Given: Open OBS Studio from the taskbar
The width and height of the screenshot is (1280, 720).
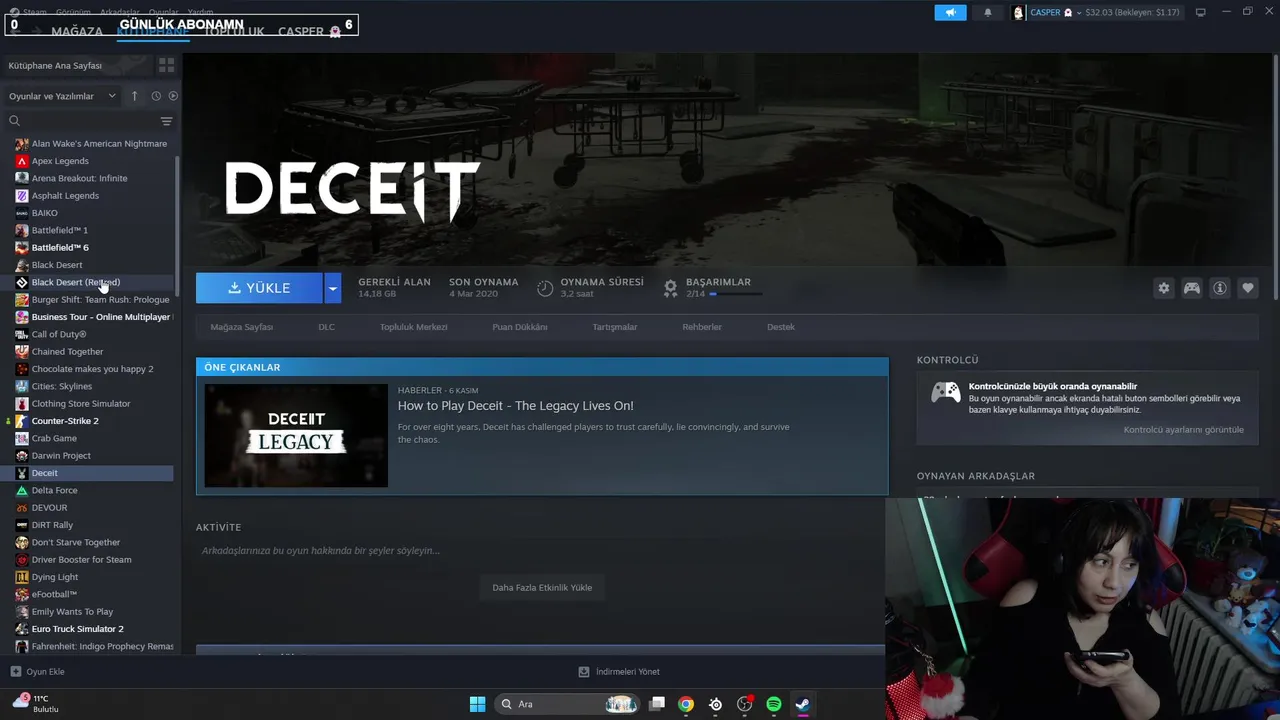Looking at the screenshot, I should 744,704.
